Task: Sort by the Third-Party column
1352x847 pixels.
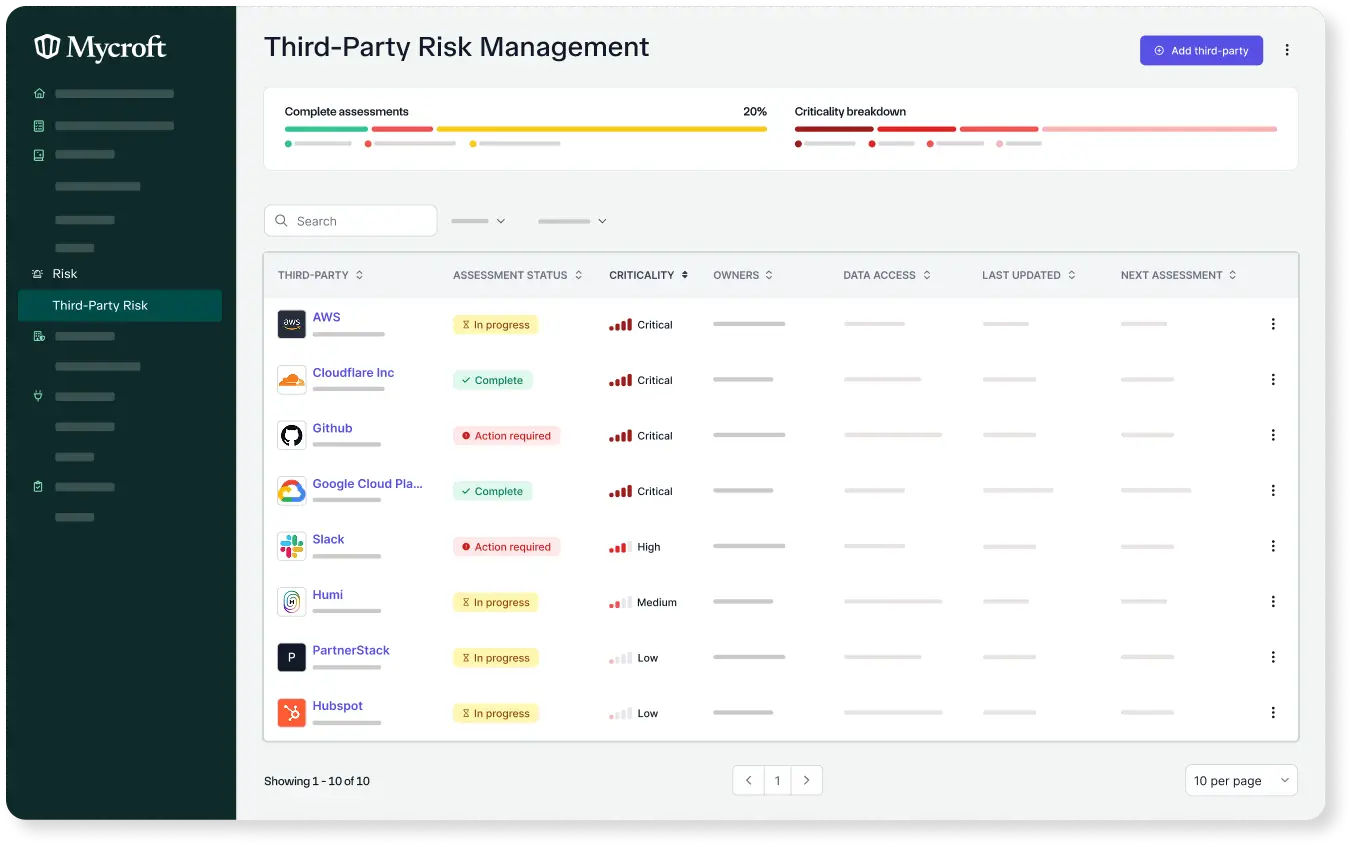Action: point(321,275)
